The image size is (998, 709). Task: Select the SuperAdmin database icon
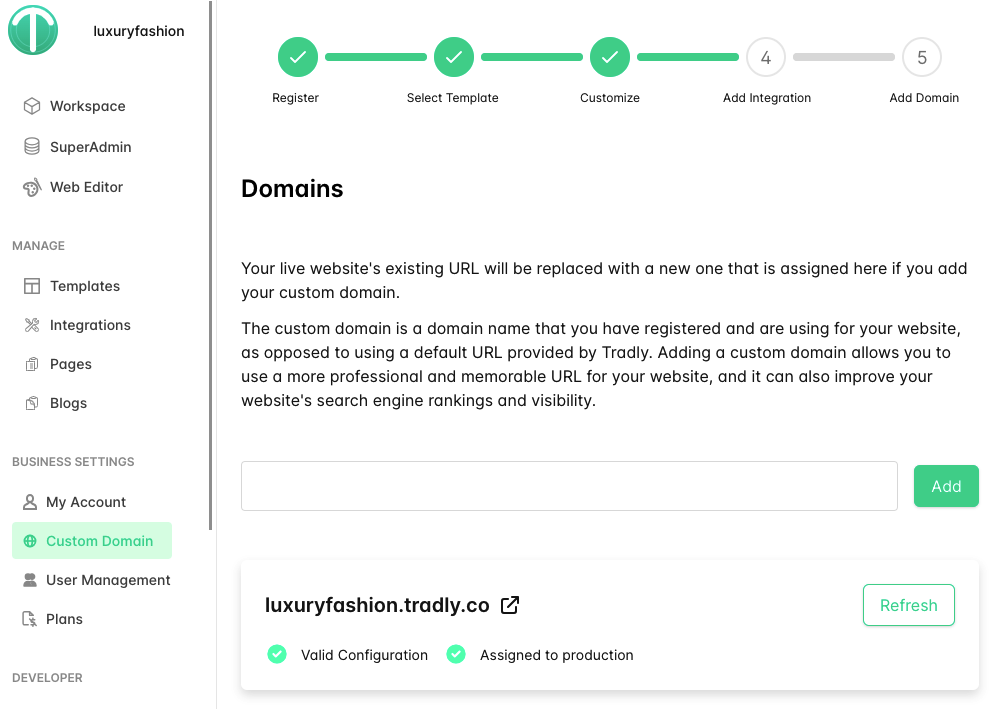[32, 147]
